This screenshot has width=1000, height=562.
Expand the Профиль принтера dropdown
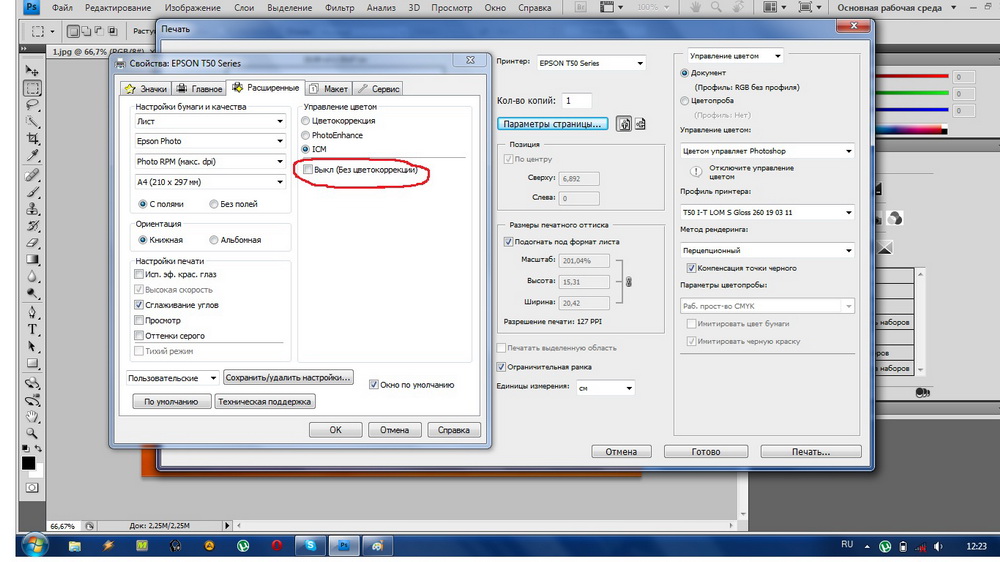(848, 212)
